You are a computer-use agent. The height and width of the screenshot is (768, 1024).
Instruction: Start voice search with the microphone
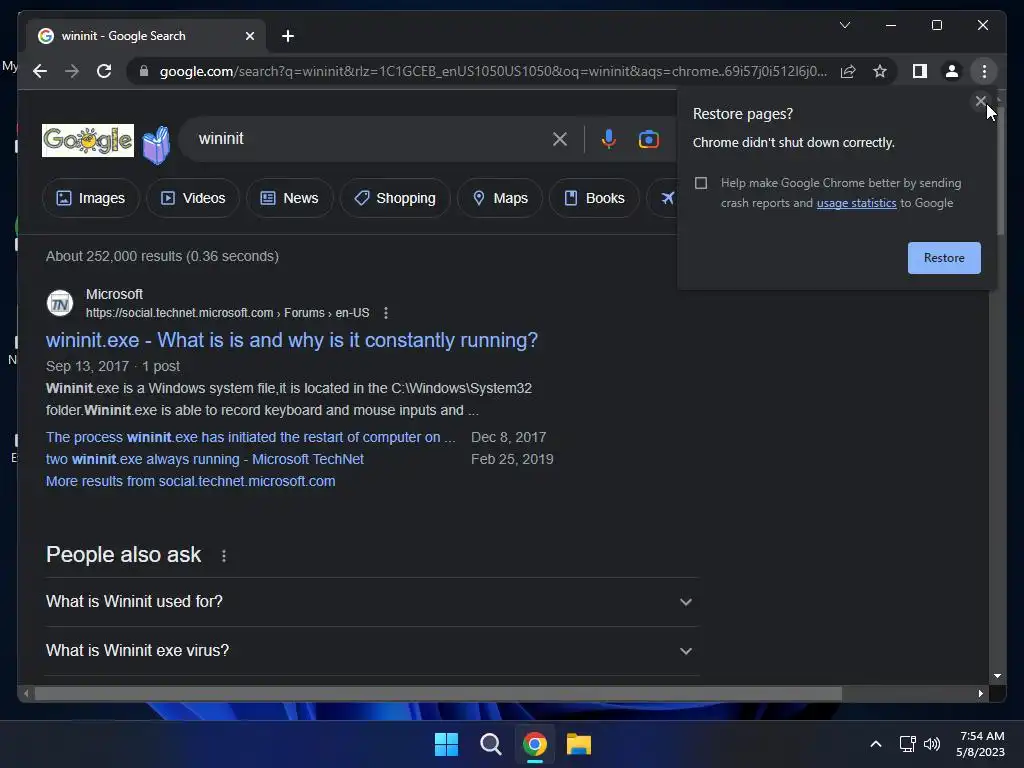pos(609,139)
